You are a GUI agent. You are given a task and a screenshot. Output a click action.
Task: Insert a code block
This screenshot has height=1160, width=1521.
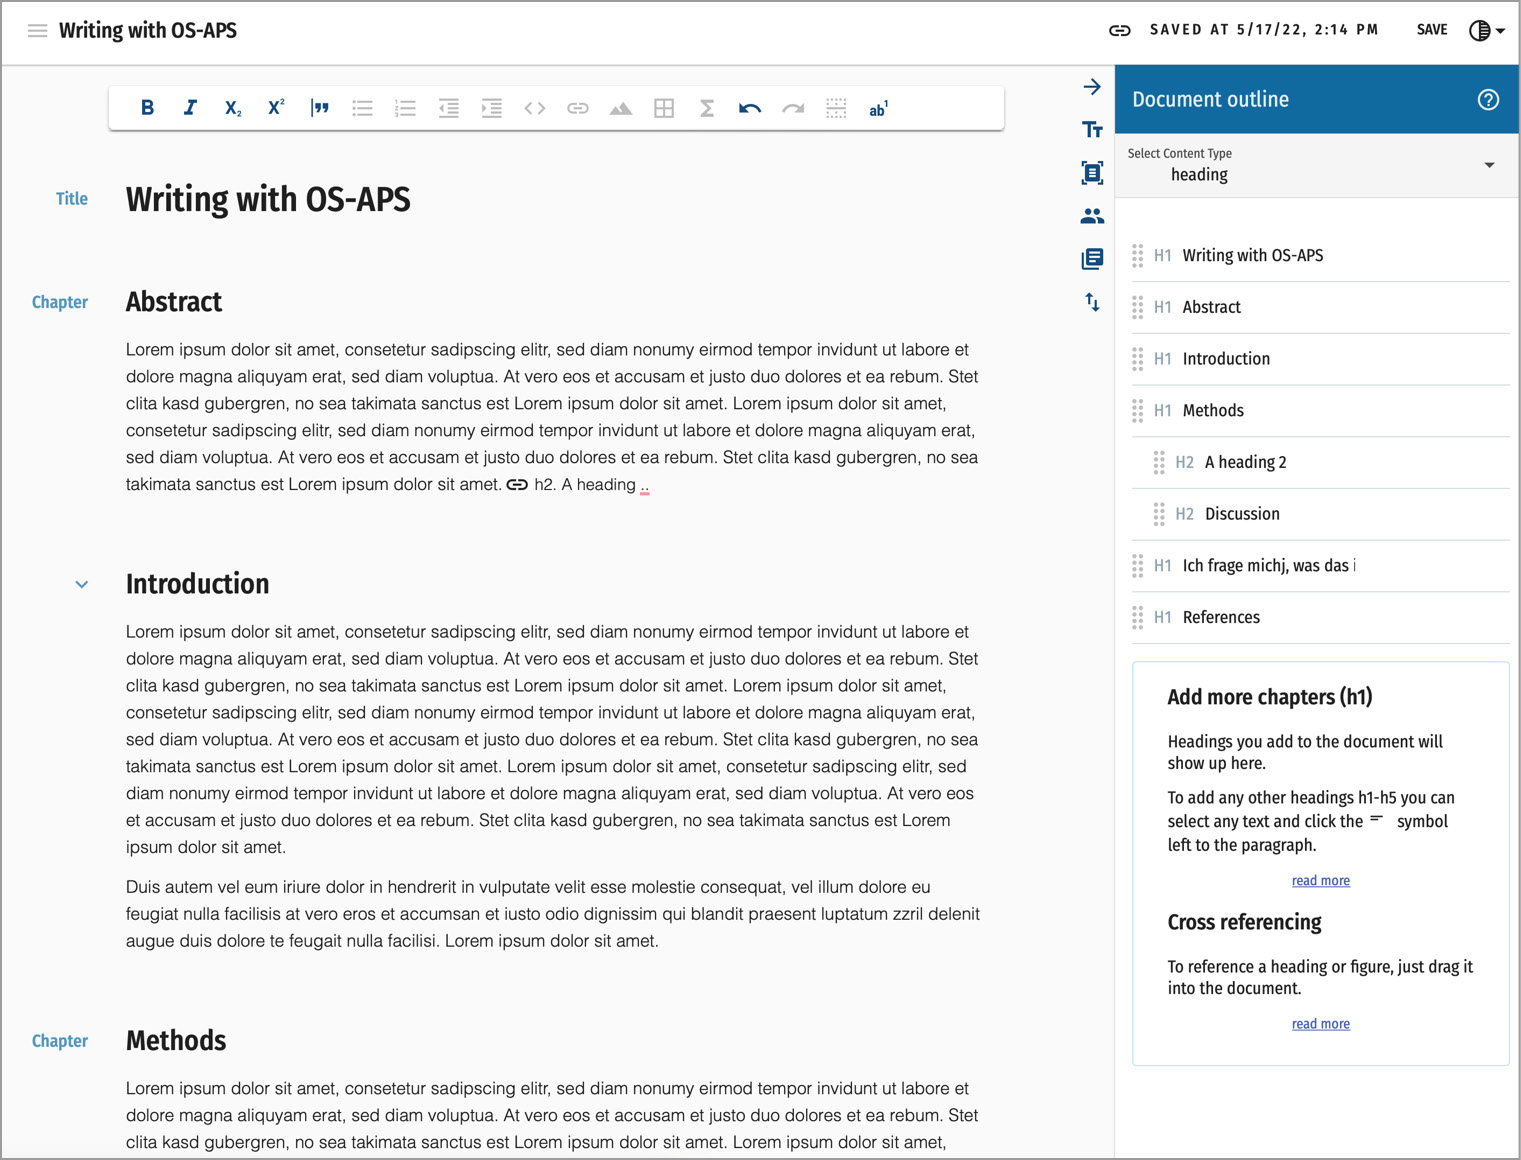point(535,108)
